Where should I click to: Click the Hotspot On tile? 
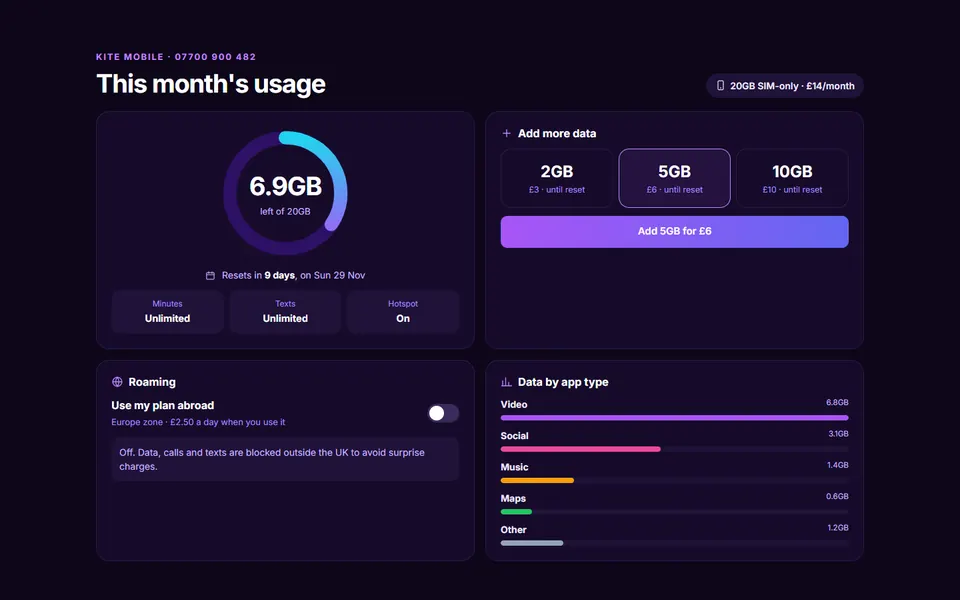click(403, 312)
